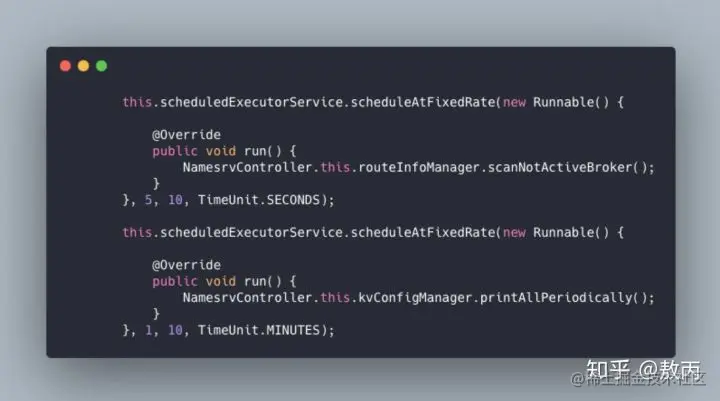720x401 pixels.
Task: Click the 知乎 watermark text
Action: tap(608, 370)
